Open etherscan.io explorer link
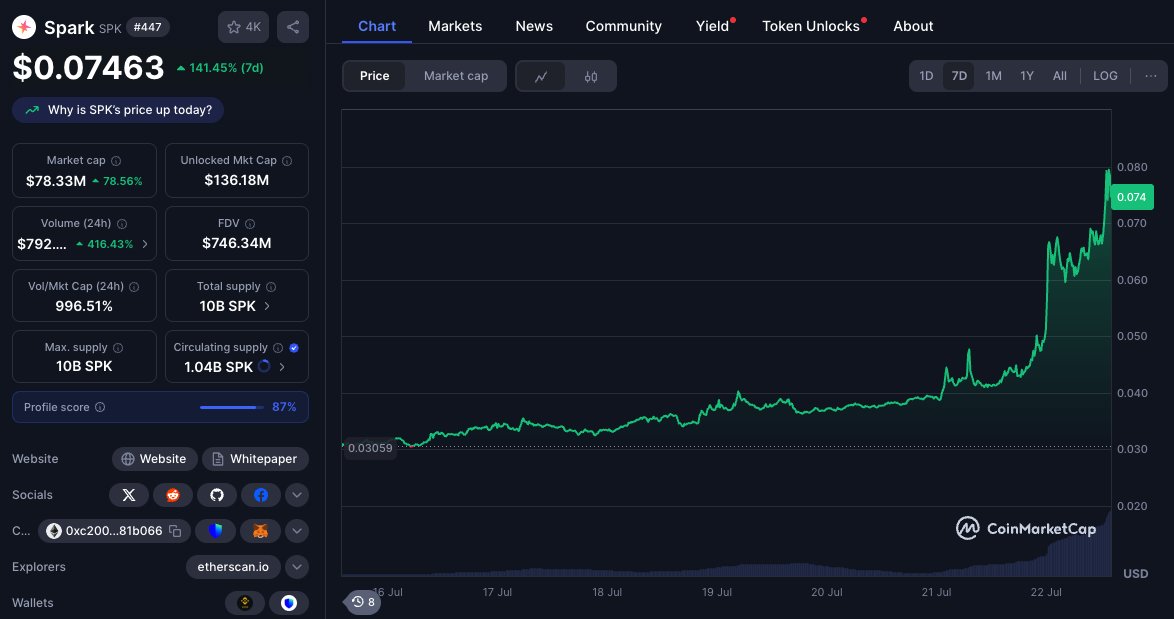 pyautogui.click(x=233, y=567)
